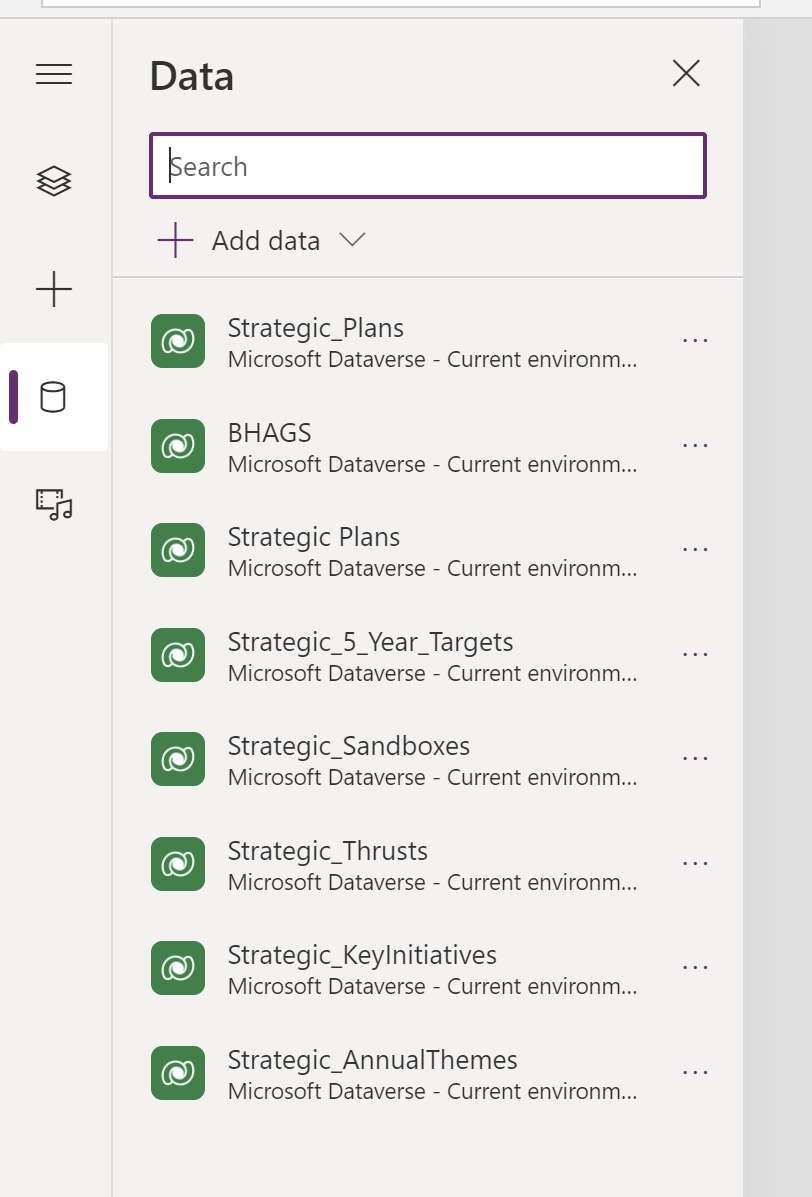Image resolution: width=812 pixels, height=1197 pixels.
Task: Open the Media icon in sidebar
Action: 54,504
